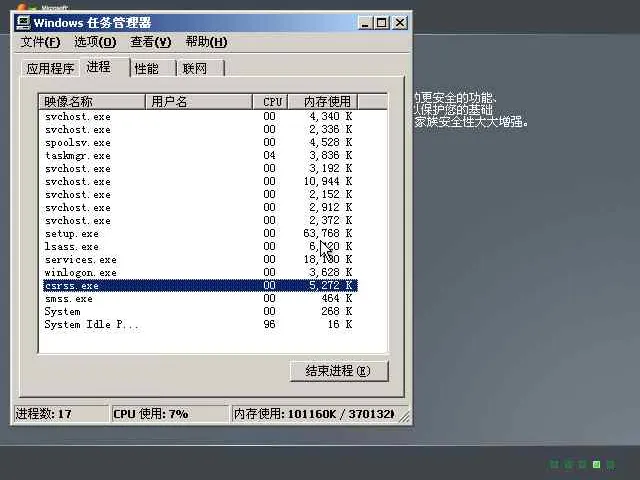Select the lsass.exe process row

click(200, 247)
